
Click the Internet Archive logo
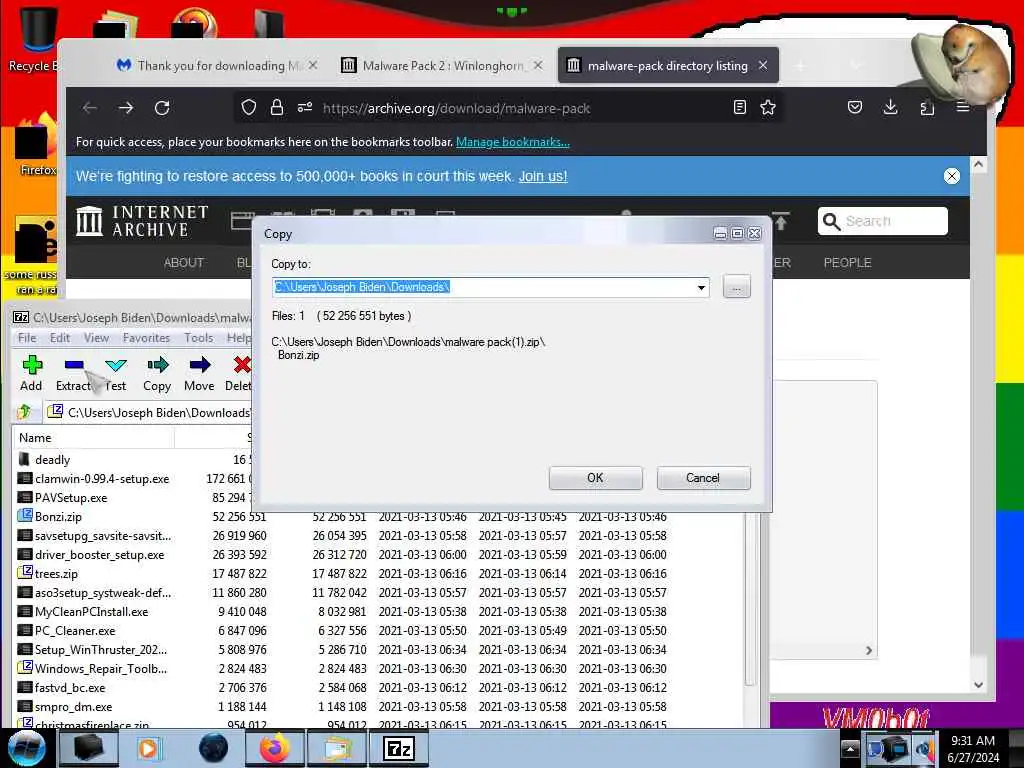click(142, 221)
